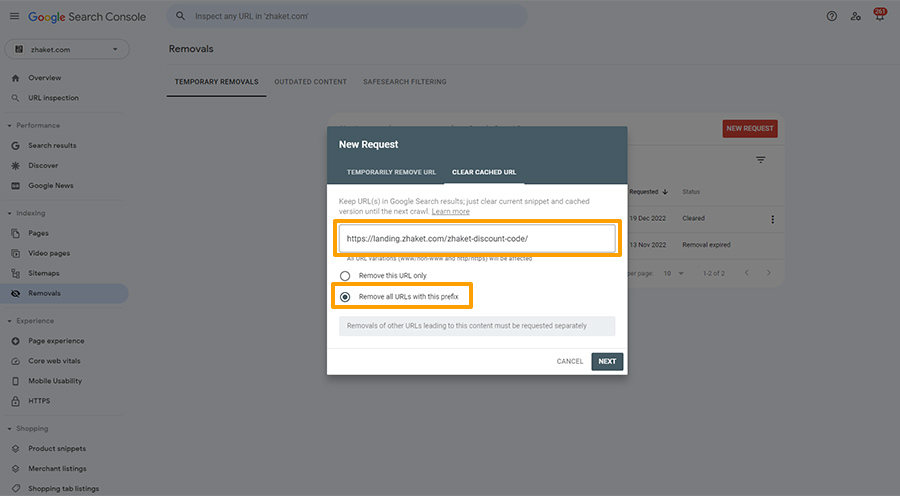This screenshot has width=900, height=496.
Task: Click the Search results Google icon
Action: 15,146
